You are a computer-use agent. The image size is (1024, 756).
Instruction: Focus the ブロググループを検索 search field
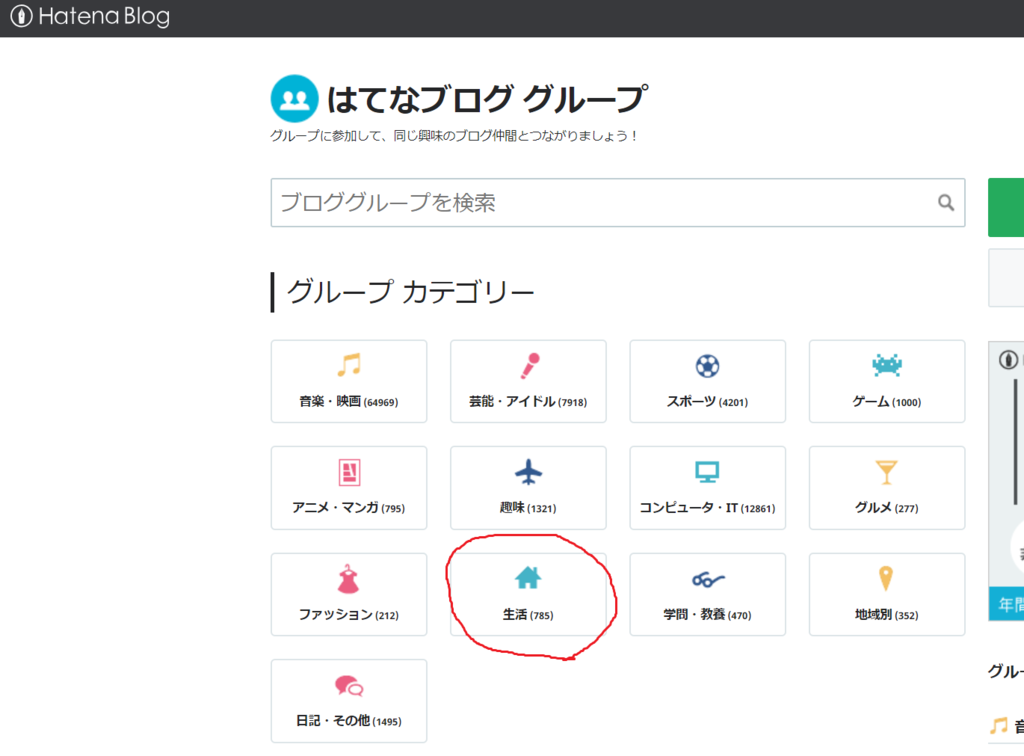coord(618,202)
